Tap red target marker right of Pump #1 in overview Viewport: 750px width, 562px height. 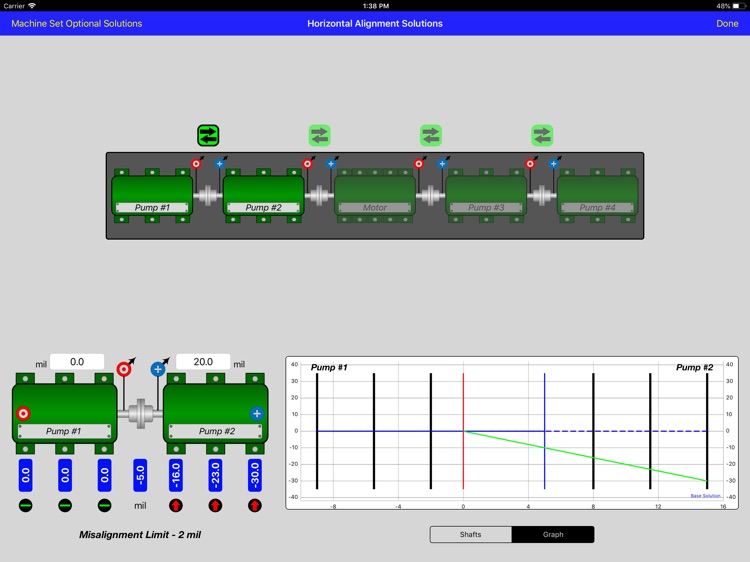[x=196, y=164]
